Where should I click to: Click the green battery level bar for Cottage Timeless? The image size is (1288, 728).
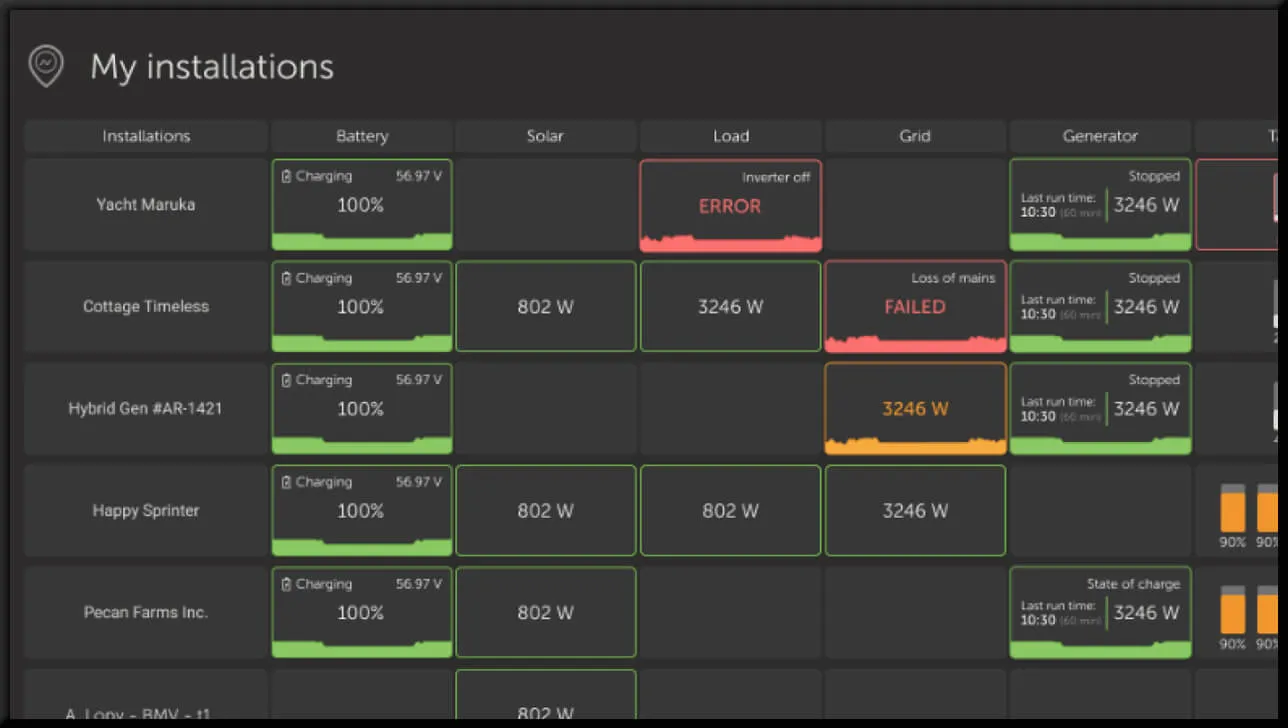[361, 341]
